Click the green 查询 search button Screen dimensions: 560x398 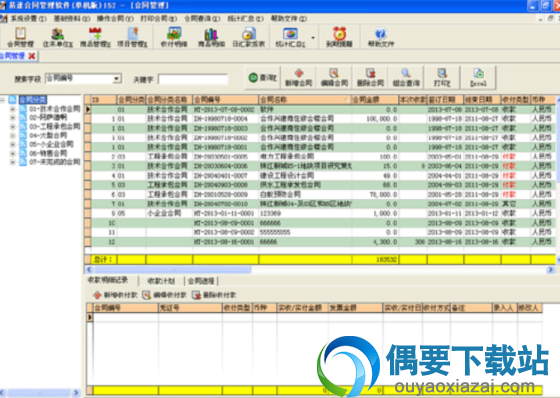(263, 78)
